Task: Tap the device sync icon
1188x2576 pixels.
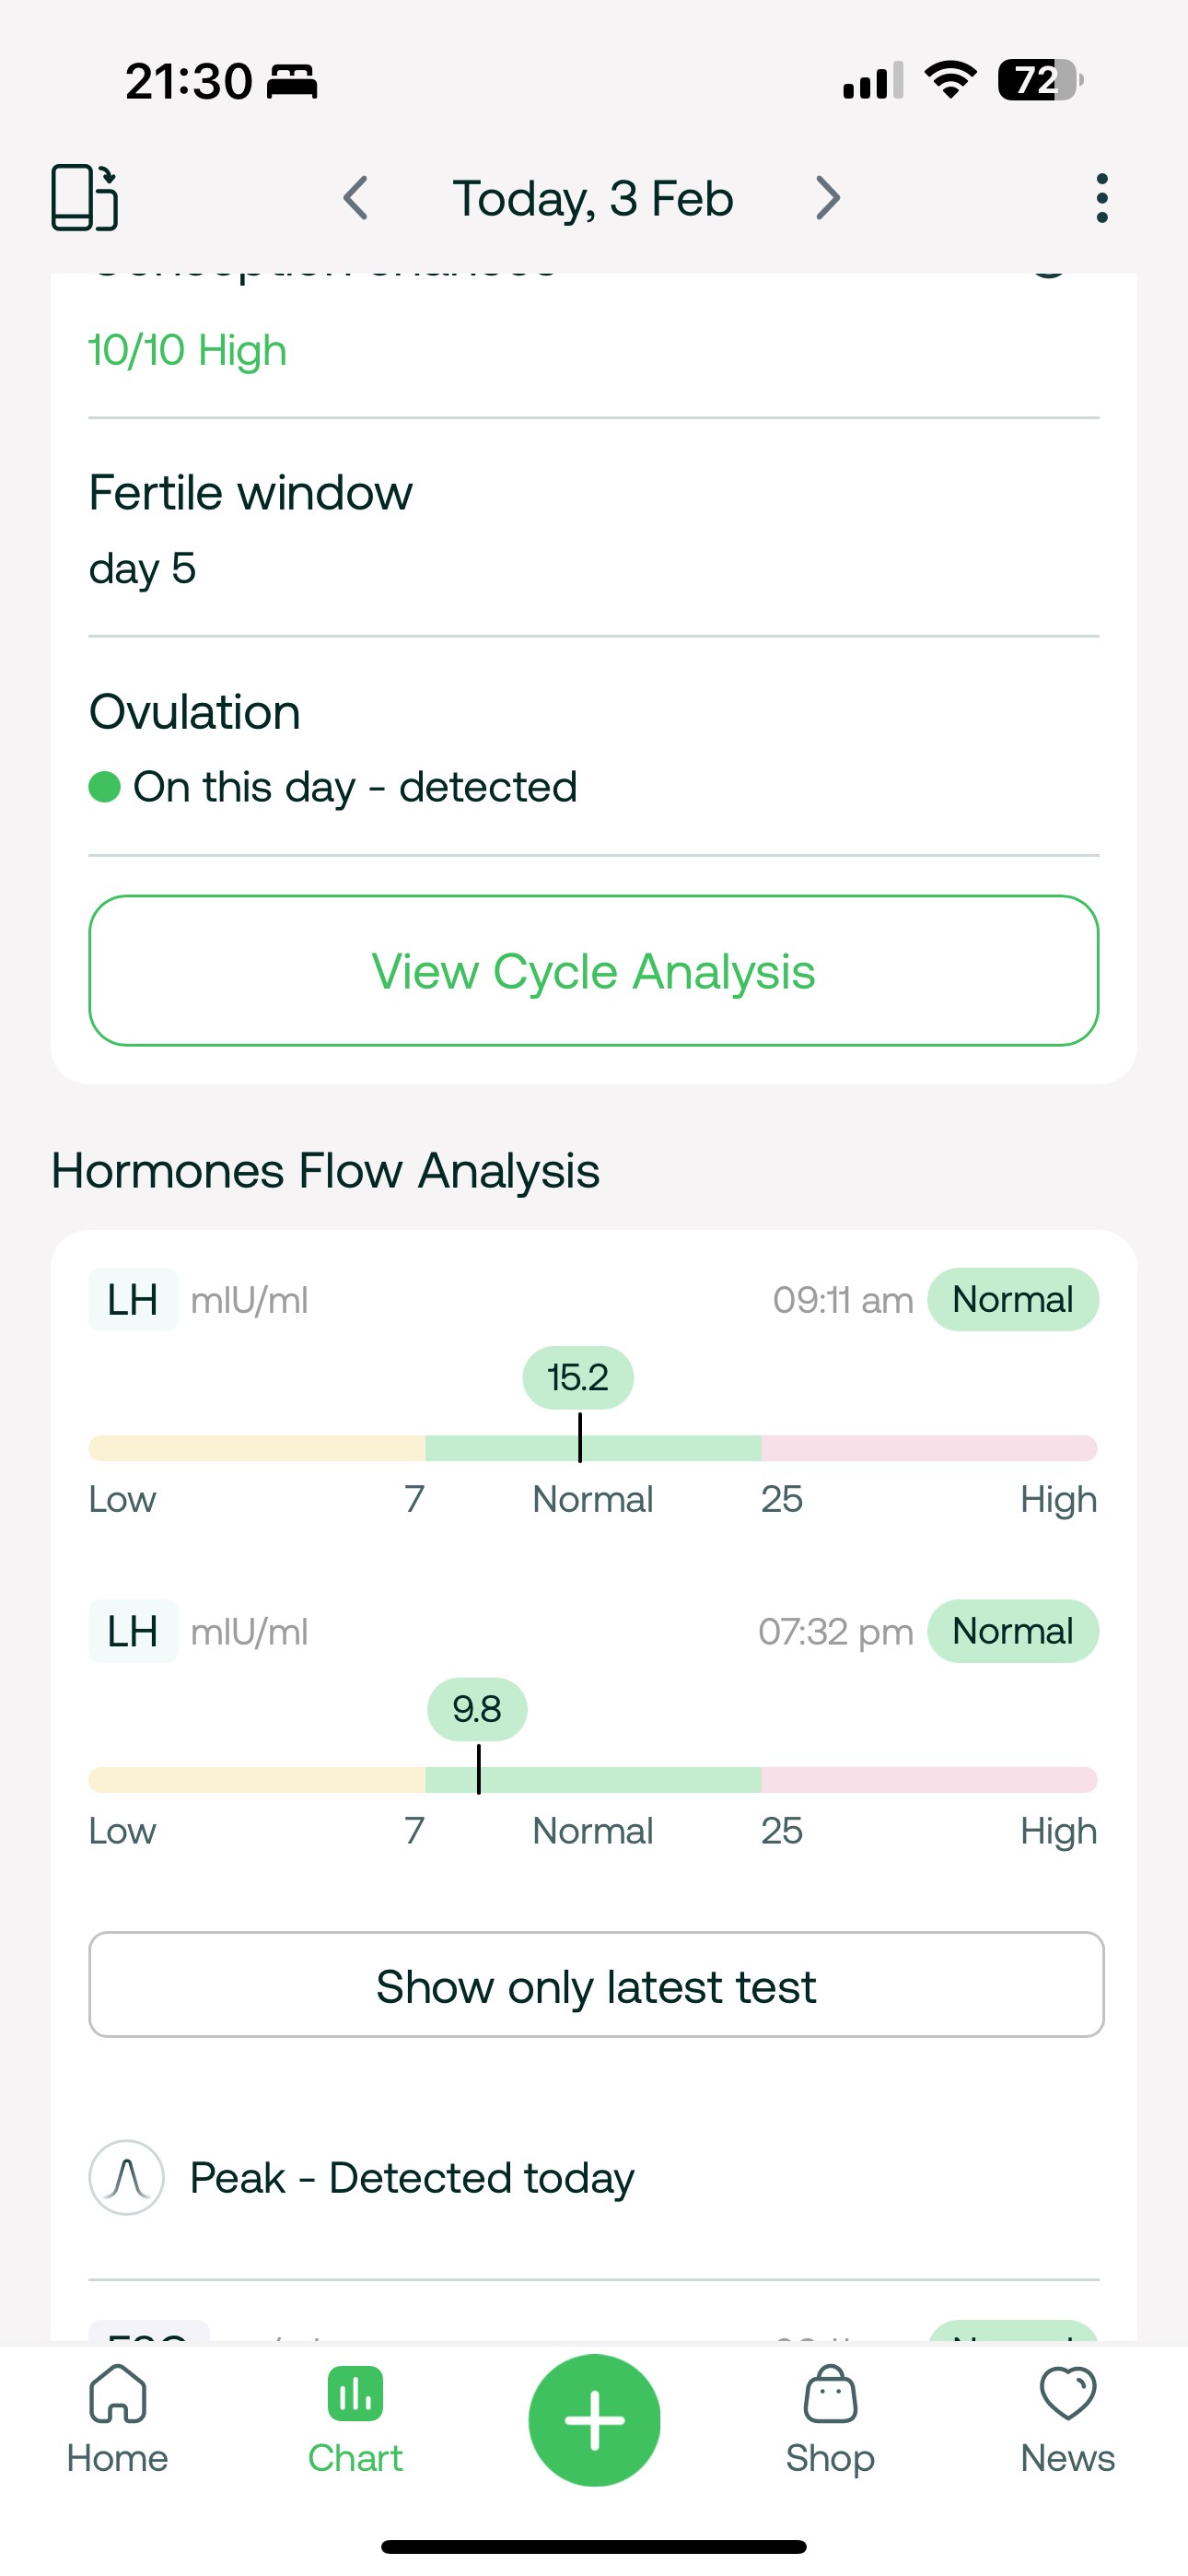Action: tap(85, 197)
